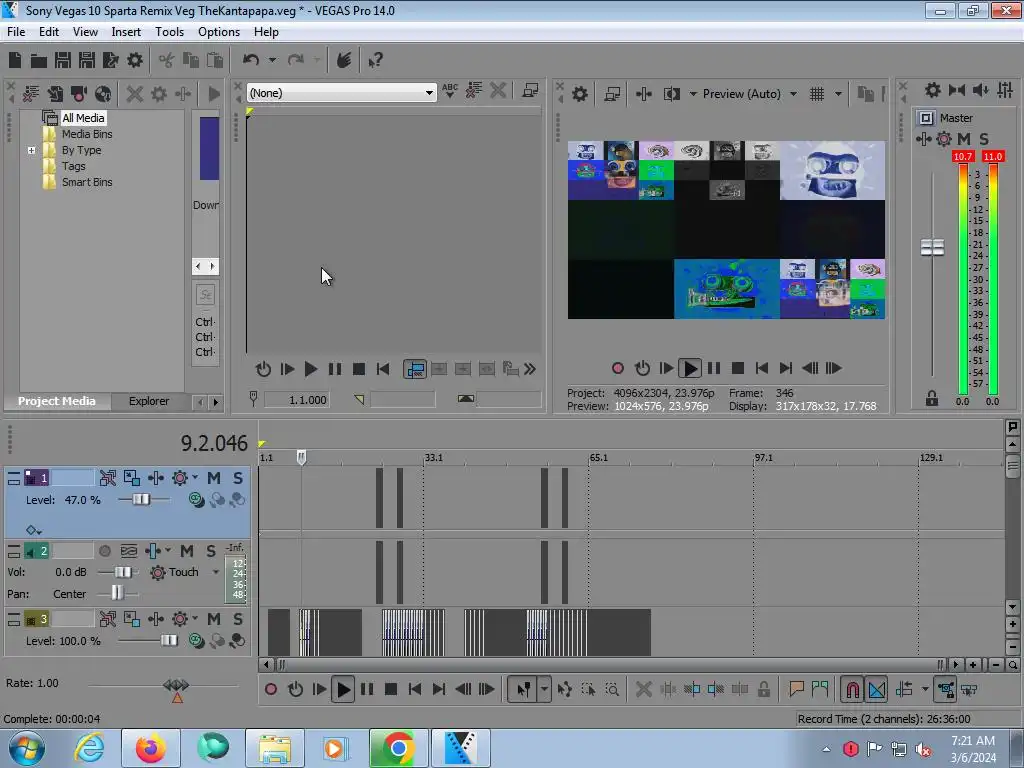Open project Properties gear in main toolbar
1024x768 pixels.
(x=135, y=60)
